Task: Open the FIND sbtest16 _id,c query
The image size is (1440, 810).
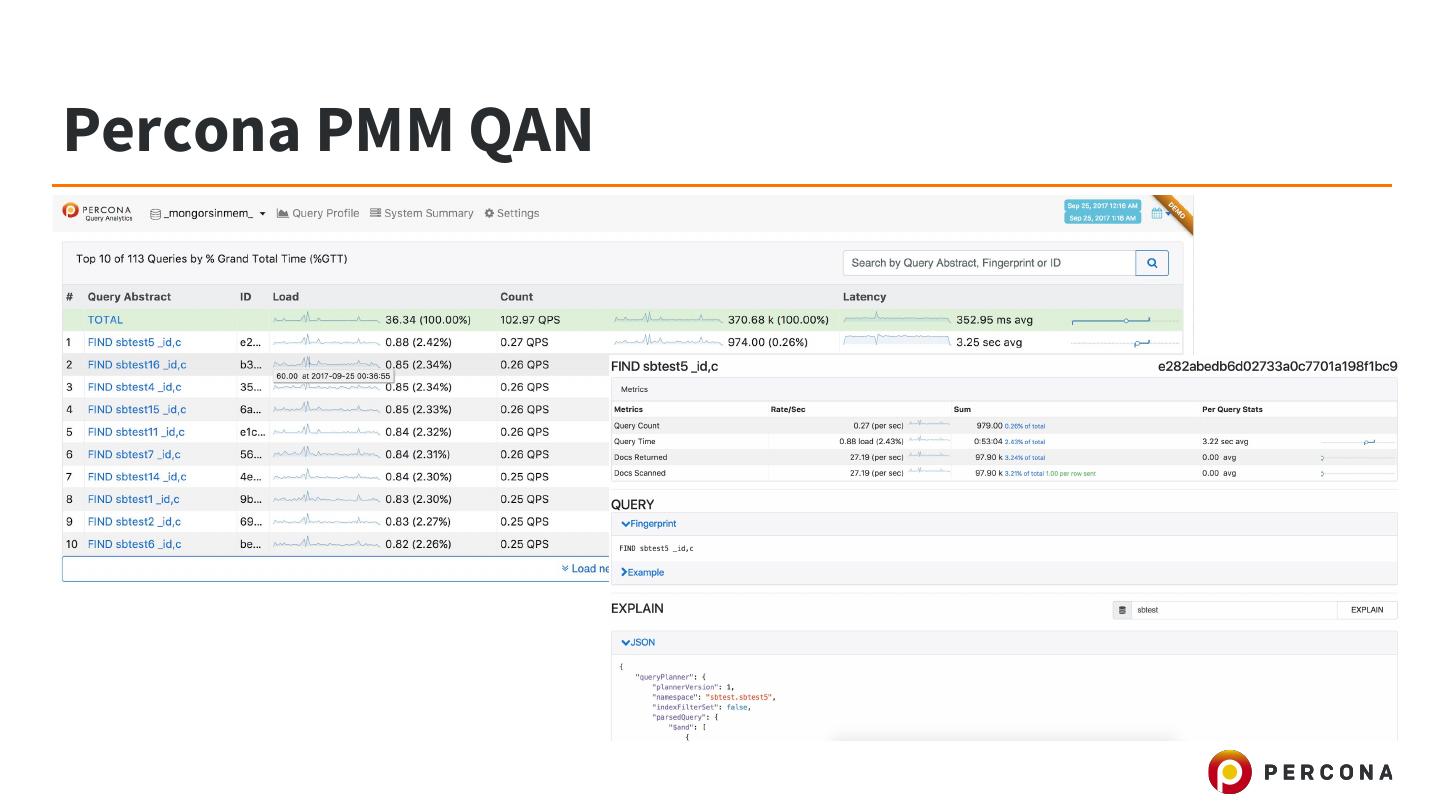Action: click(136, 365)
